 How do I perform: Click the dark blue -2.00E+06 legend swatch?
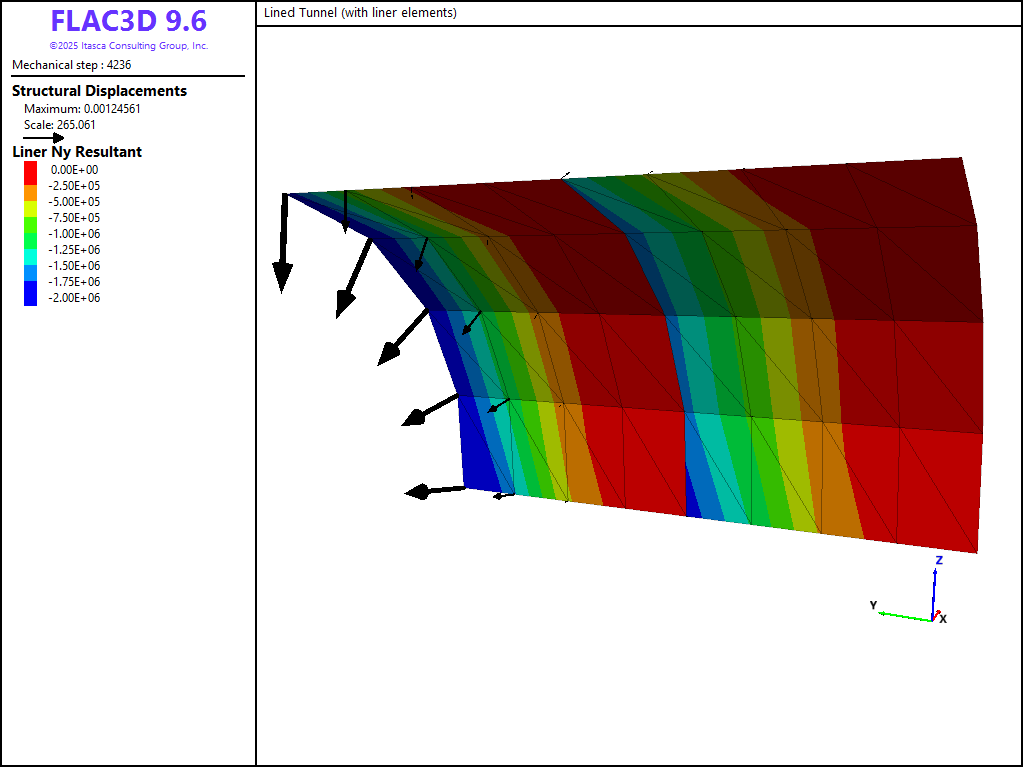[30, 297]
